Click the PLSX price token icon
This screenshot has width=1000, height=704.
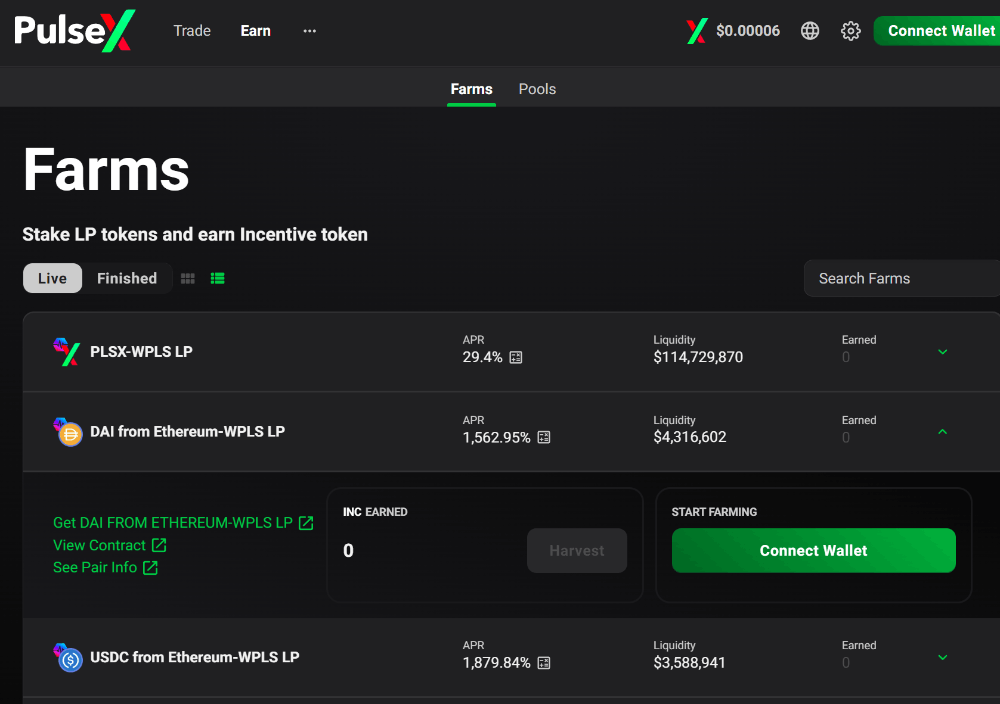click(x=696, y=31)
